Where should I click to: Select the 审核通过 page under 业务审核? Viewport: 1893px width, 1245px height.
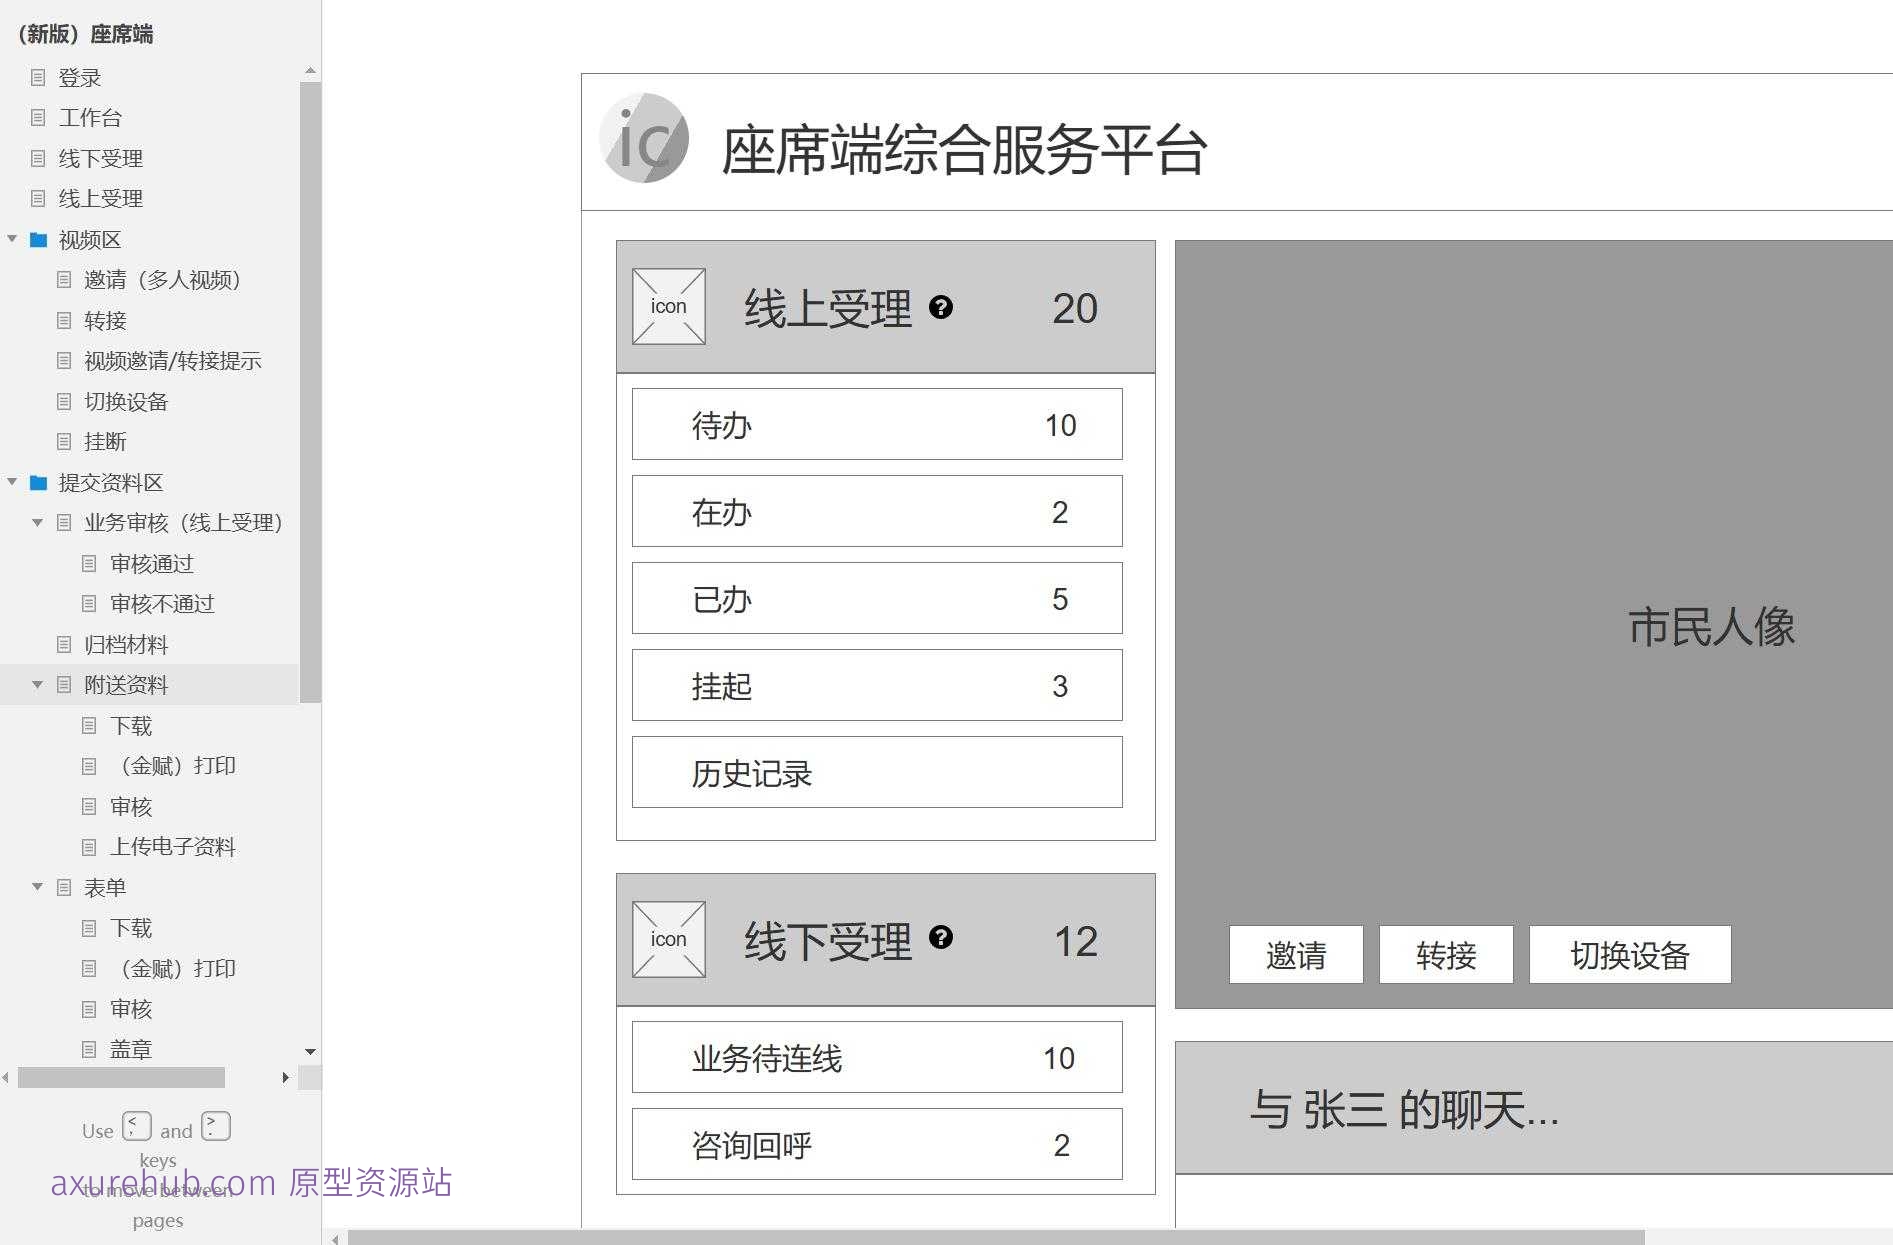[x=152, y=563]
